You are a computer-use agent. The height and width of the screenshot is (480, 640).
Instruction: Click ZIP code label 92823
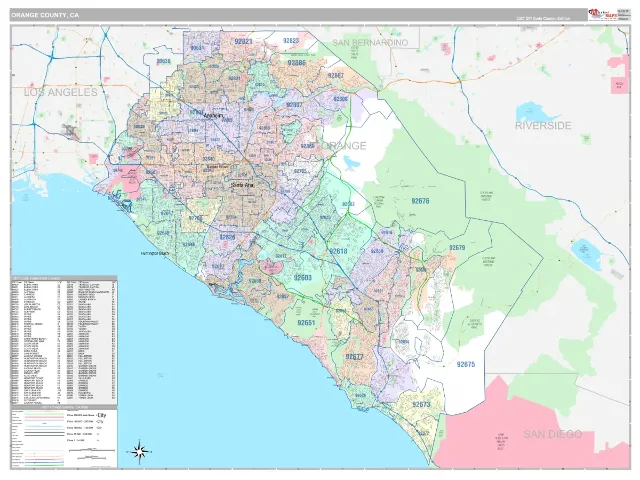(x=291, y=40)
